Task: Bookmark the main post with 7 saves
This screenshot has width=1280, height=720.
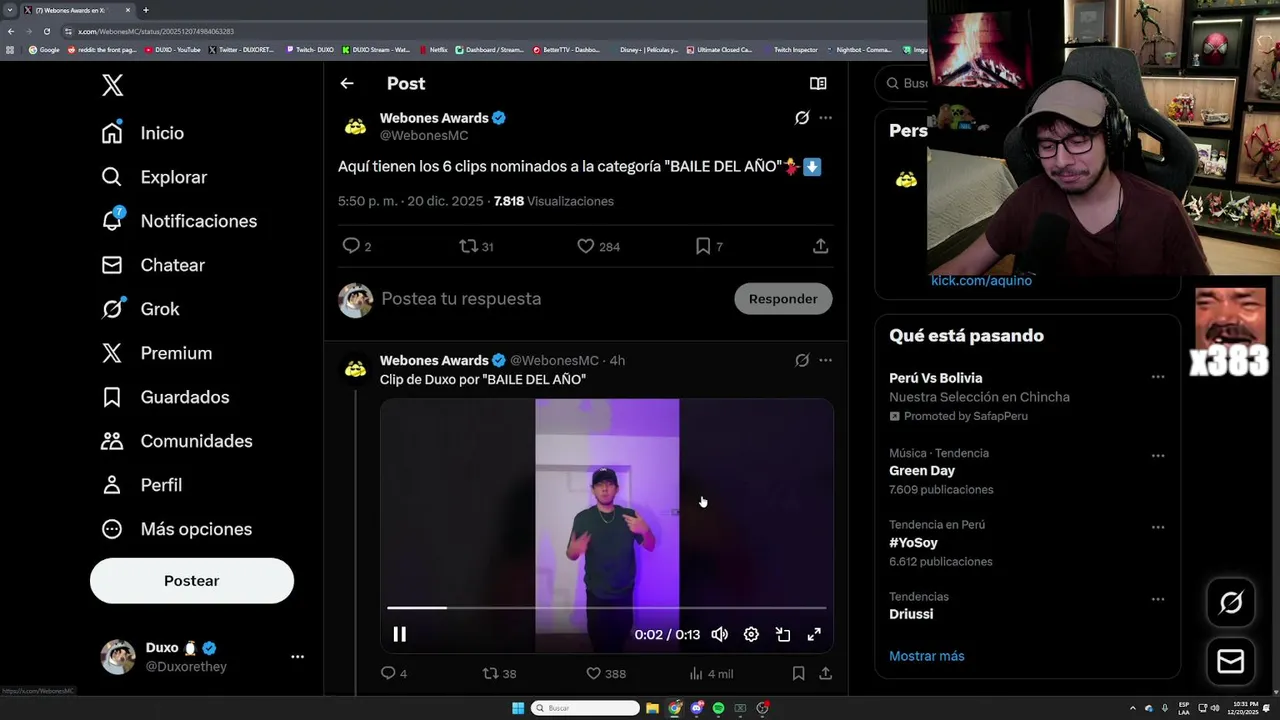Action: (709, 246)
